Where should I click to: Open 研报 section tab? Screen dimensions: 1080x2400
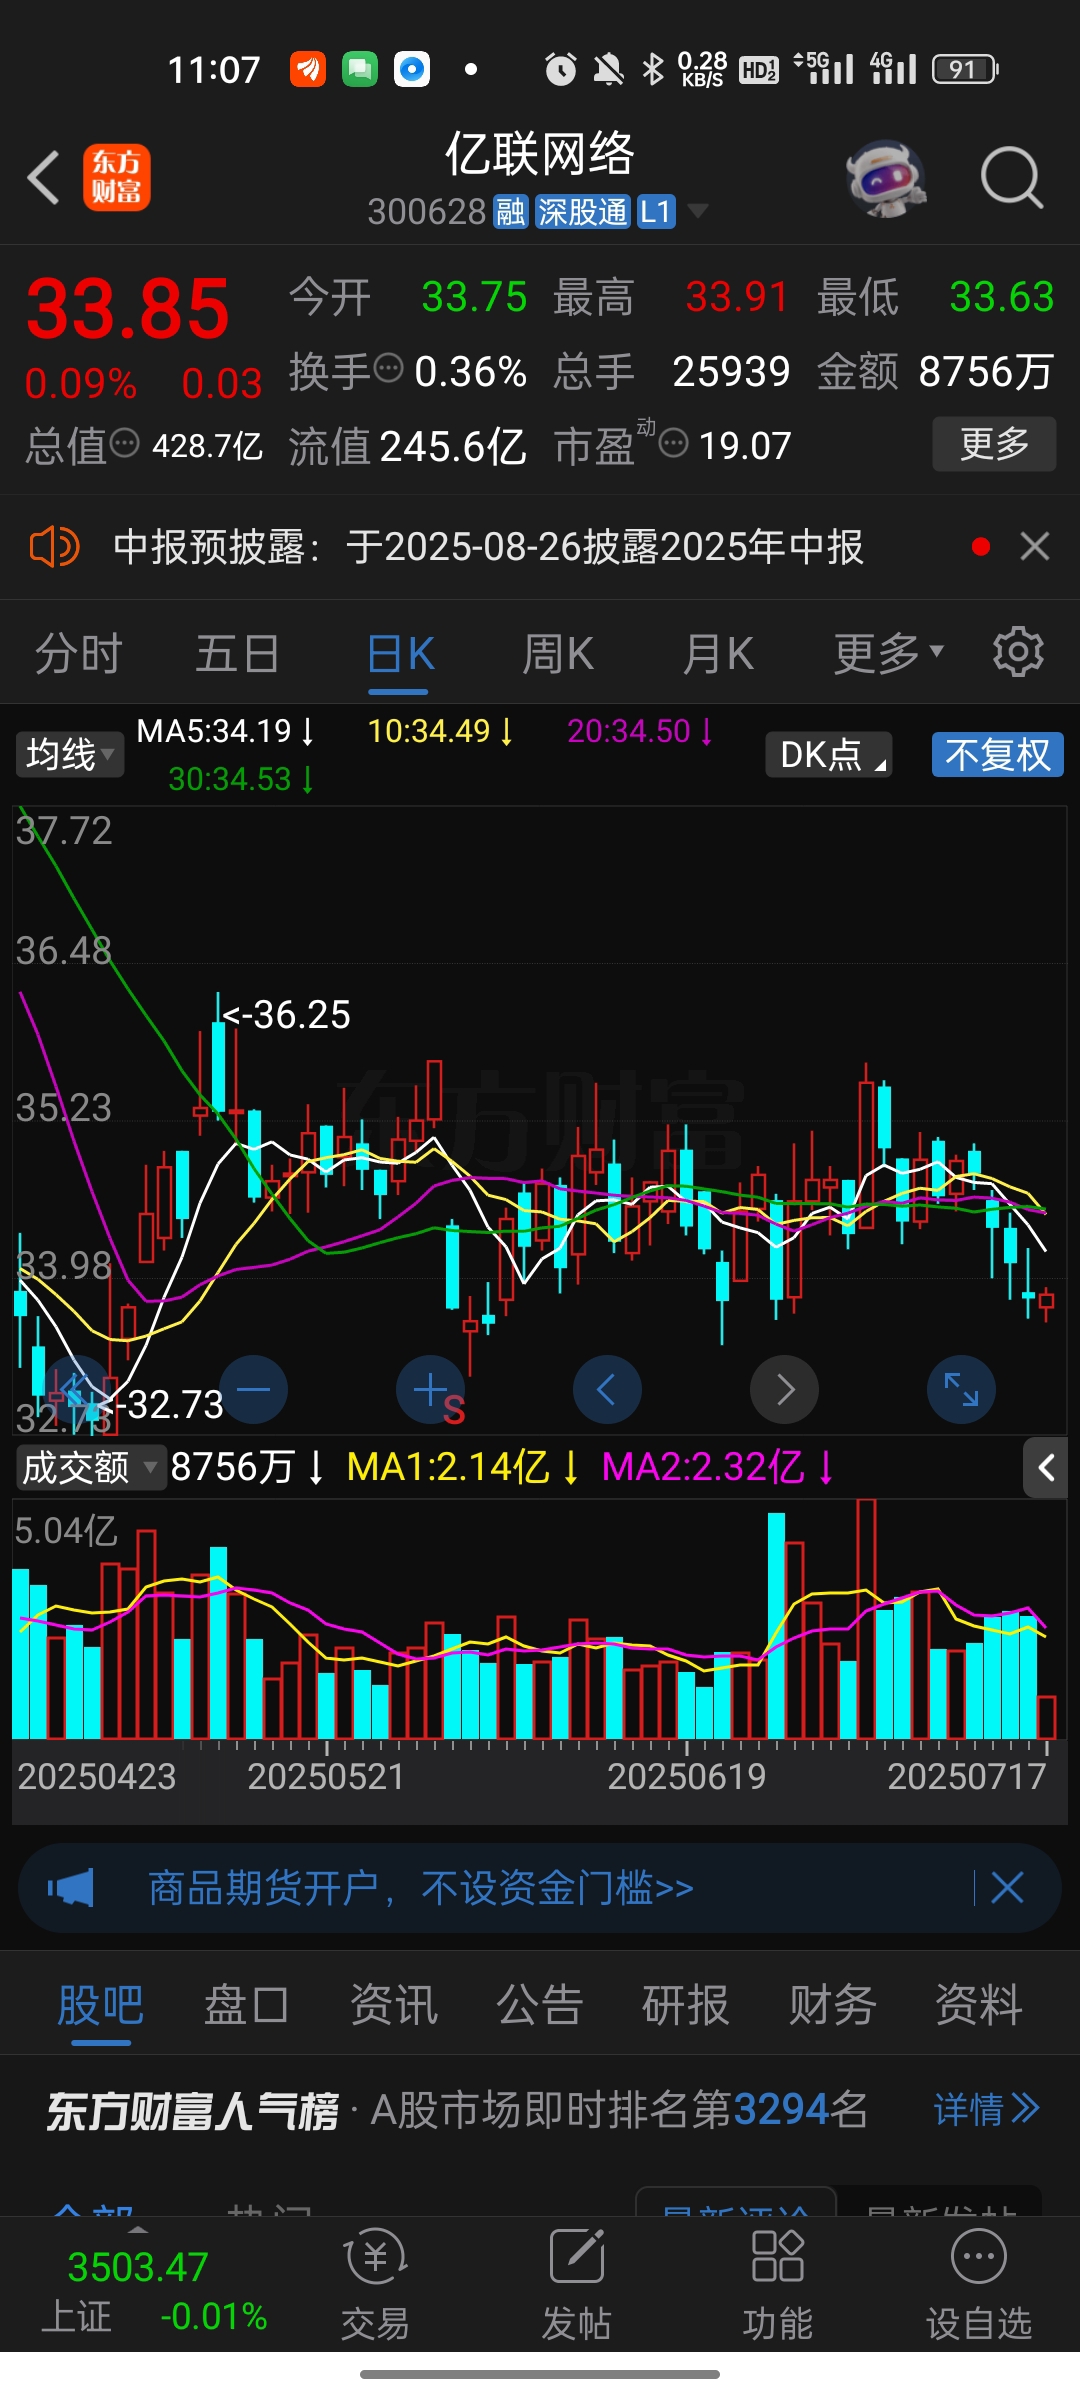click(686, 2006)
